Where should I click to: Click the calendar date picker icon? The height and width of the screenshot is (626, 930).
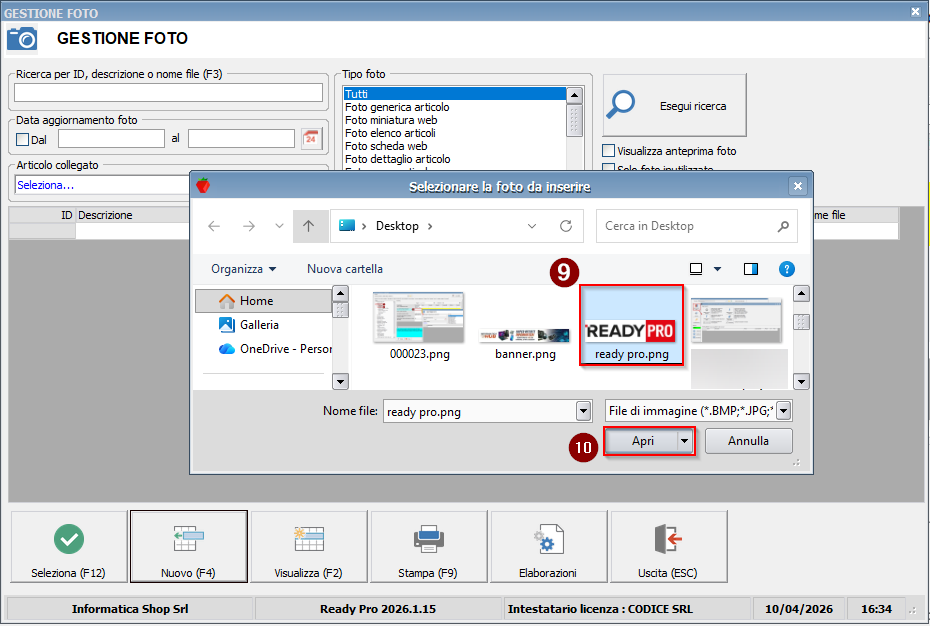[311, 138]
